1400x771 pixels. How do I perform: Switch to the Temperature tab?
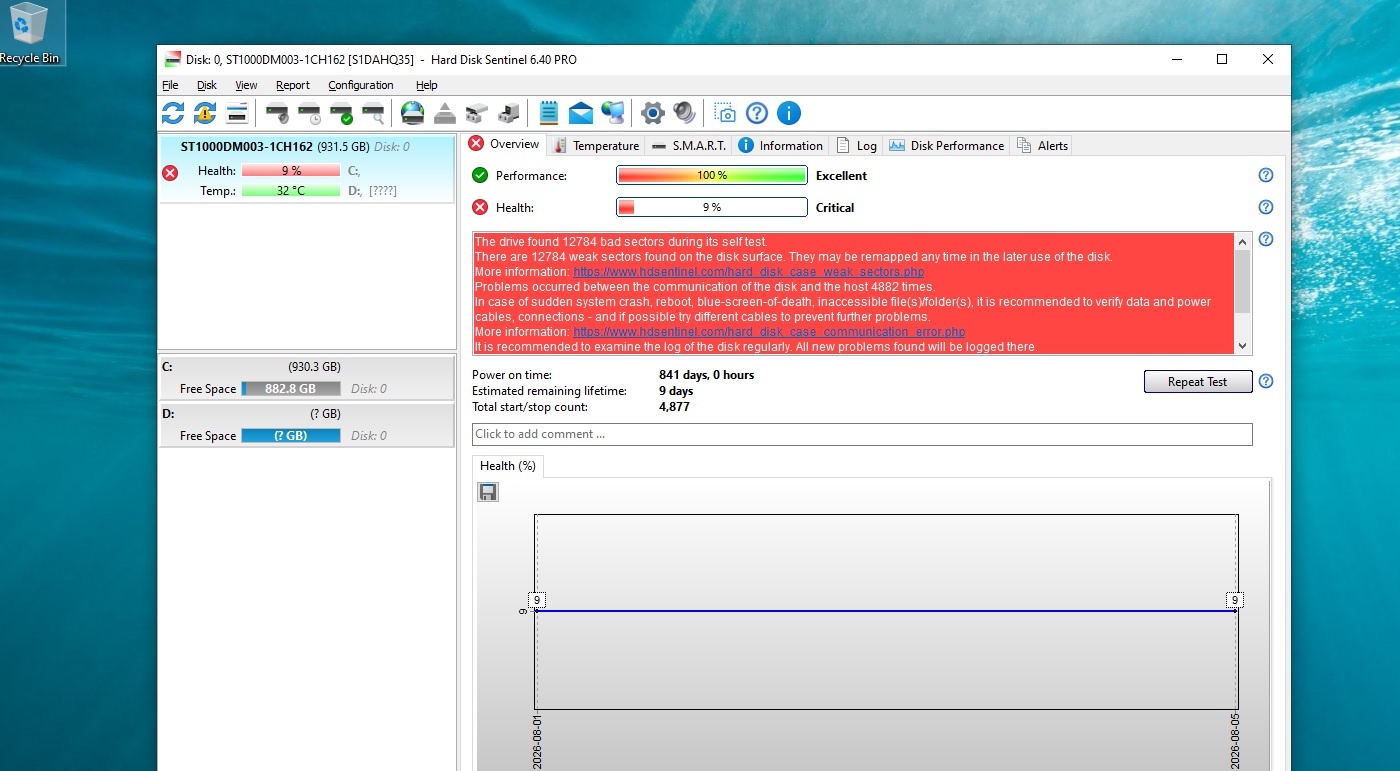click(595, 145)
